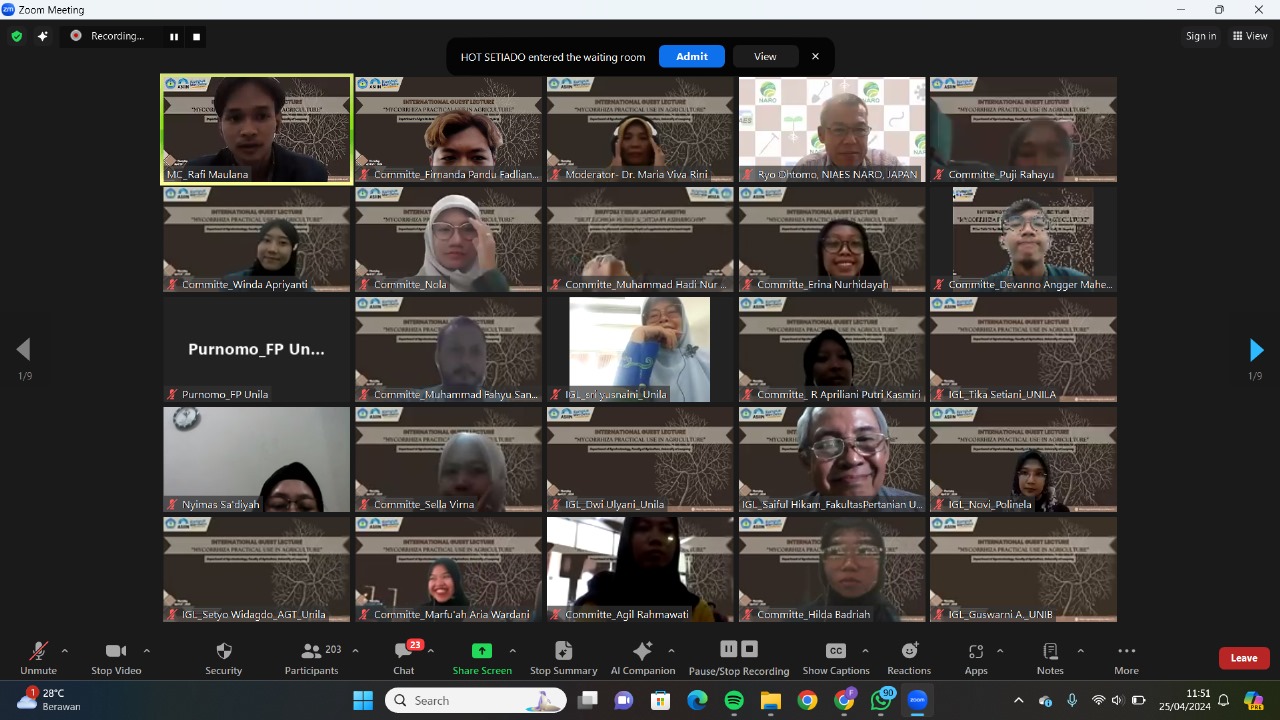Image resolution: width=1280 pixels, height=720 pixels.
Task: Open the Security shield icon
Action: (x=224, y=652)
